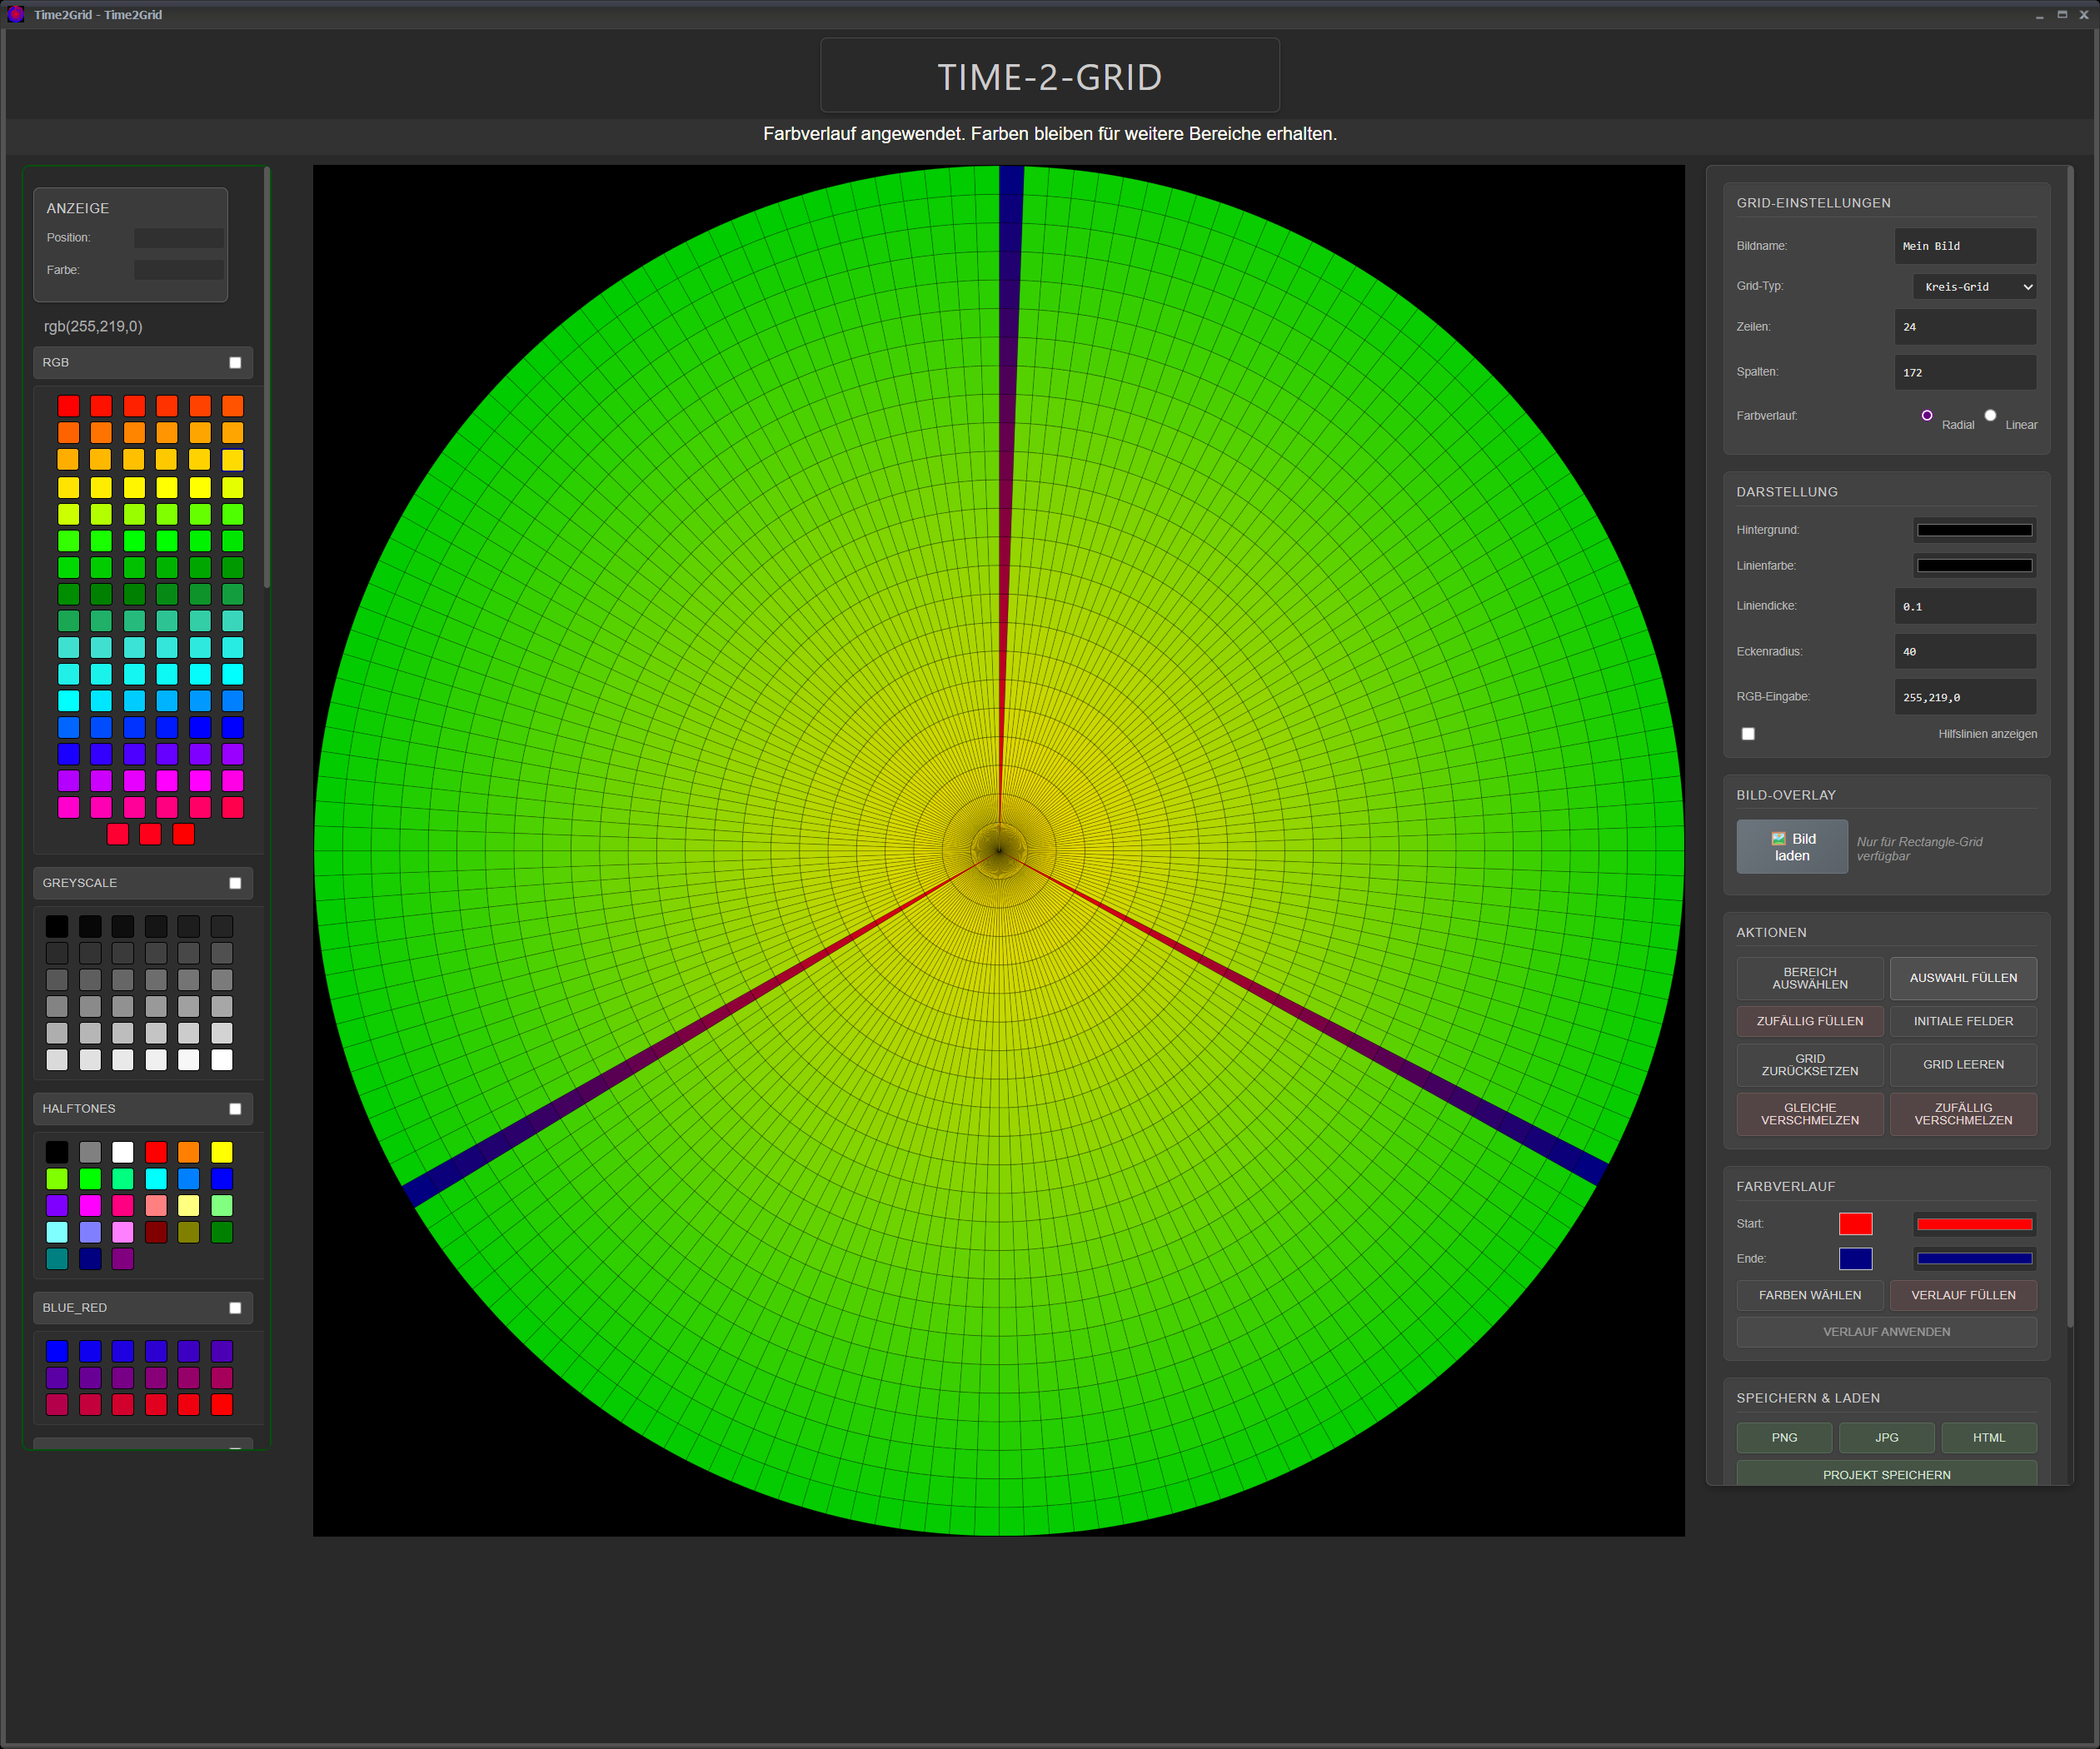
Task: Toggle the RGB palette checkbox
Action: (235, 362)
